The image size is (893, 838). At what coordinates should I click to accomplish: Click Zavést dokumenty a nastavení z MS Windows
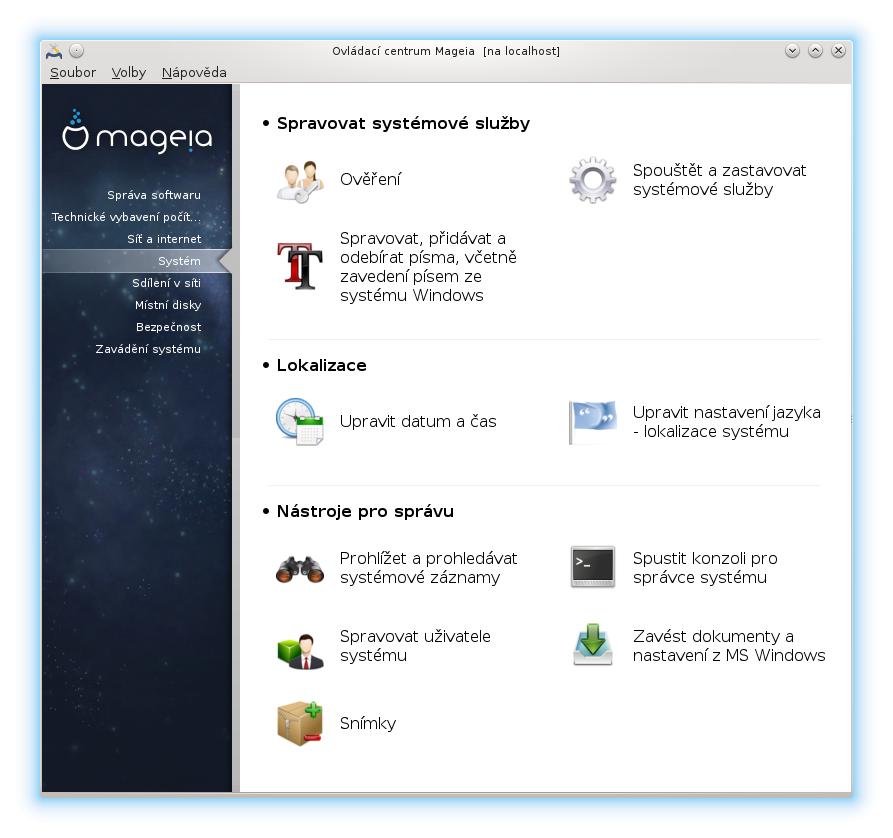(729, 646)
